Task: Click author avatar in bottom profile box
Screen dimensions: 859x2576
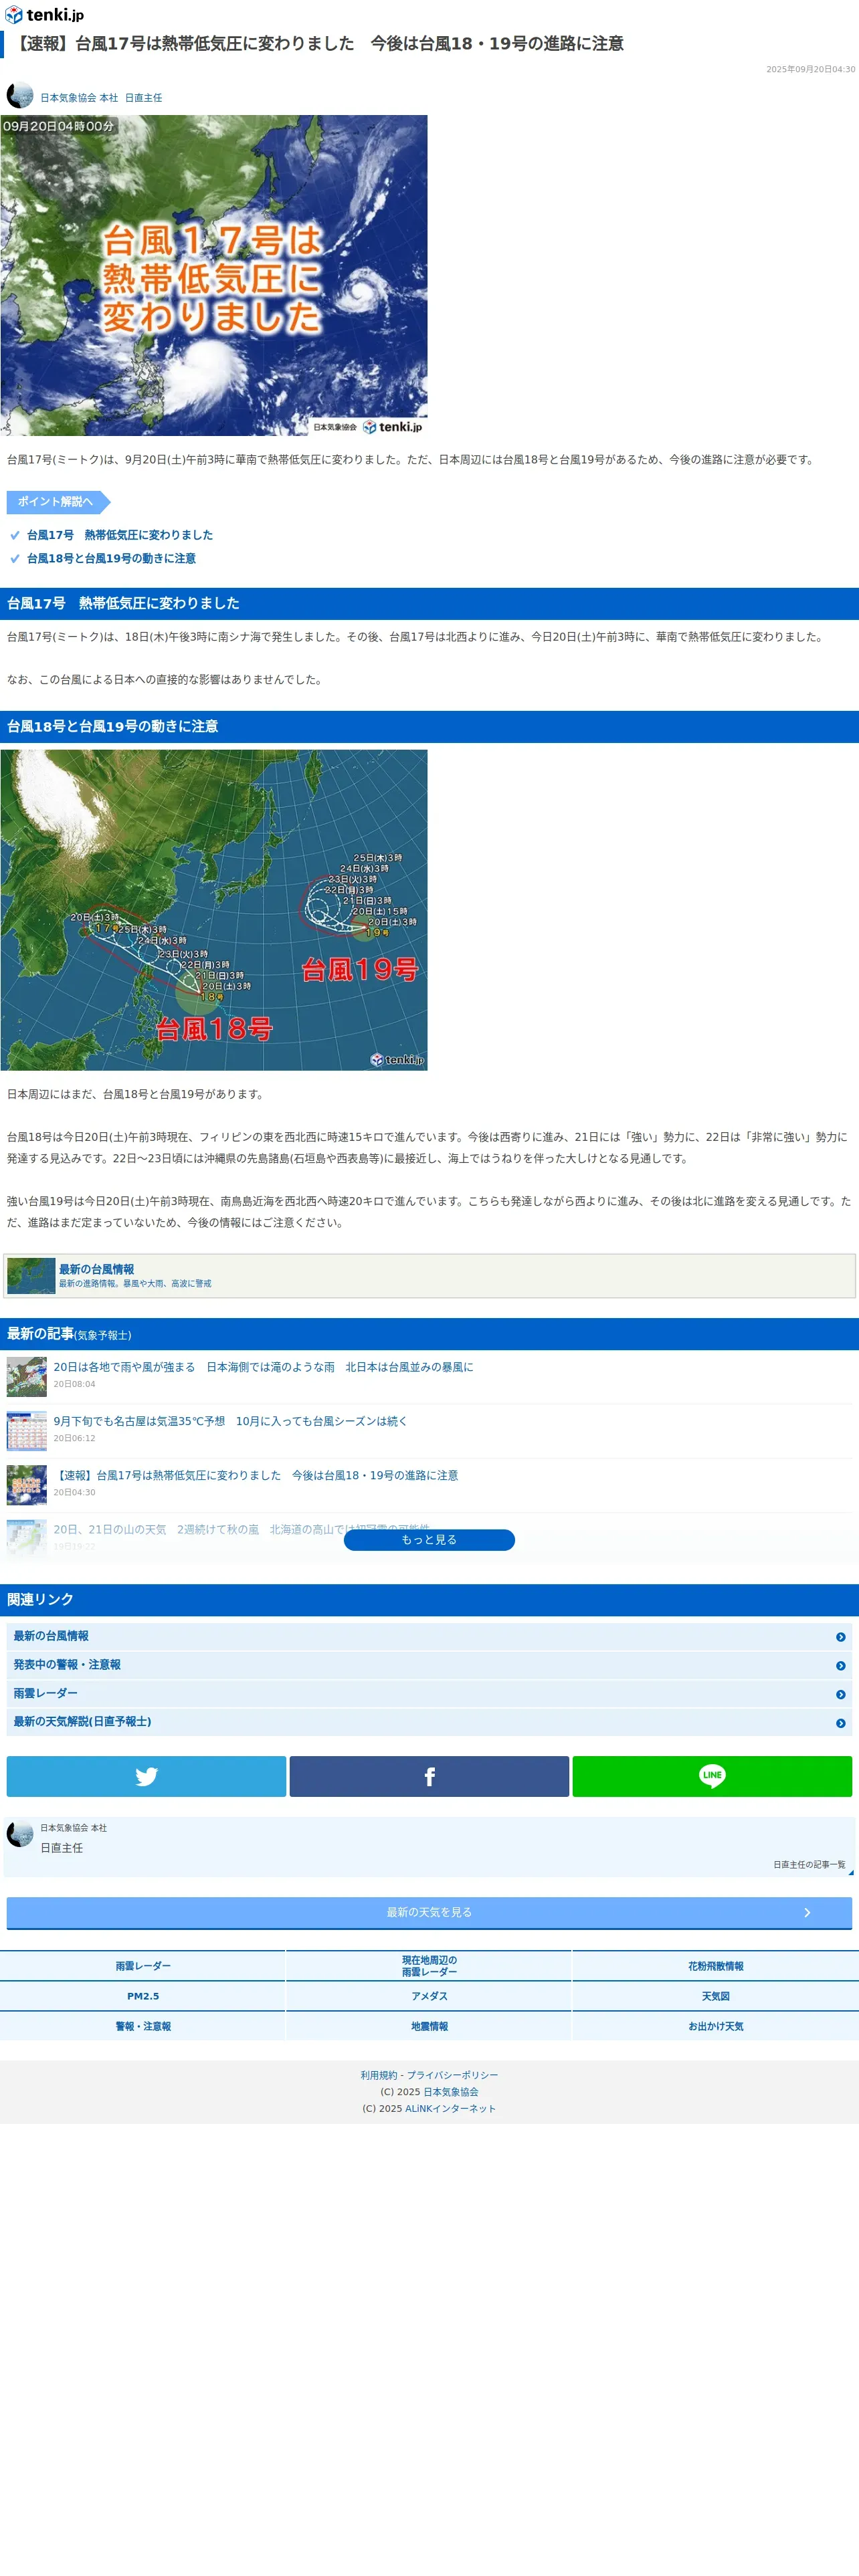Action: pos(20,1834)
